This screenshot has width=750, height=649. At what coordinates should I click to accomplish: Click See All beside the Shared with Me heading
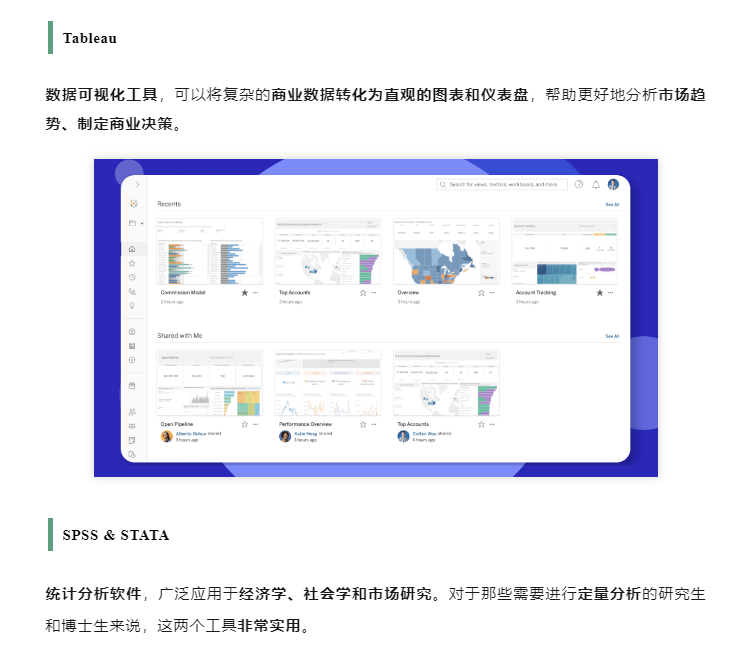[x=612, y=336]
